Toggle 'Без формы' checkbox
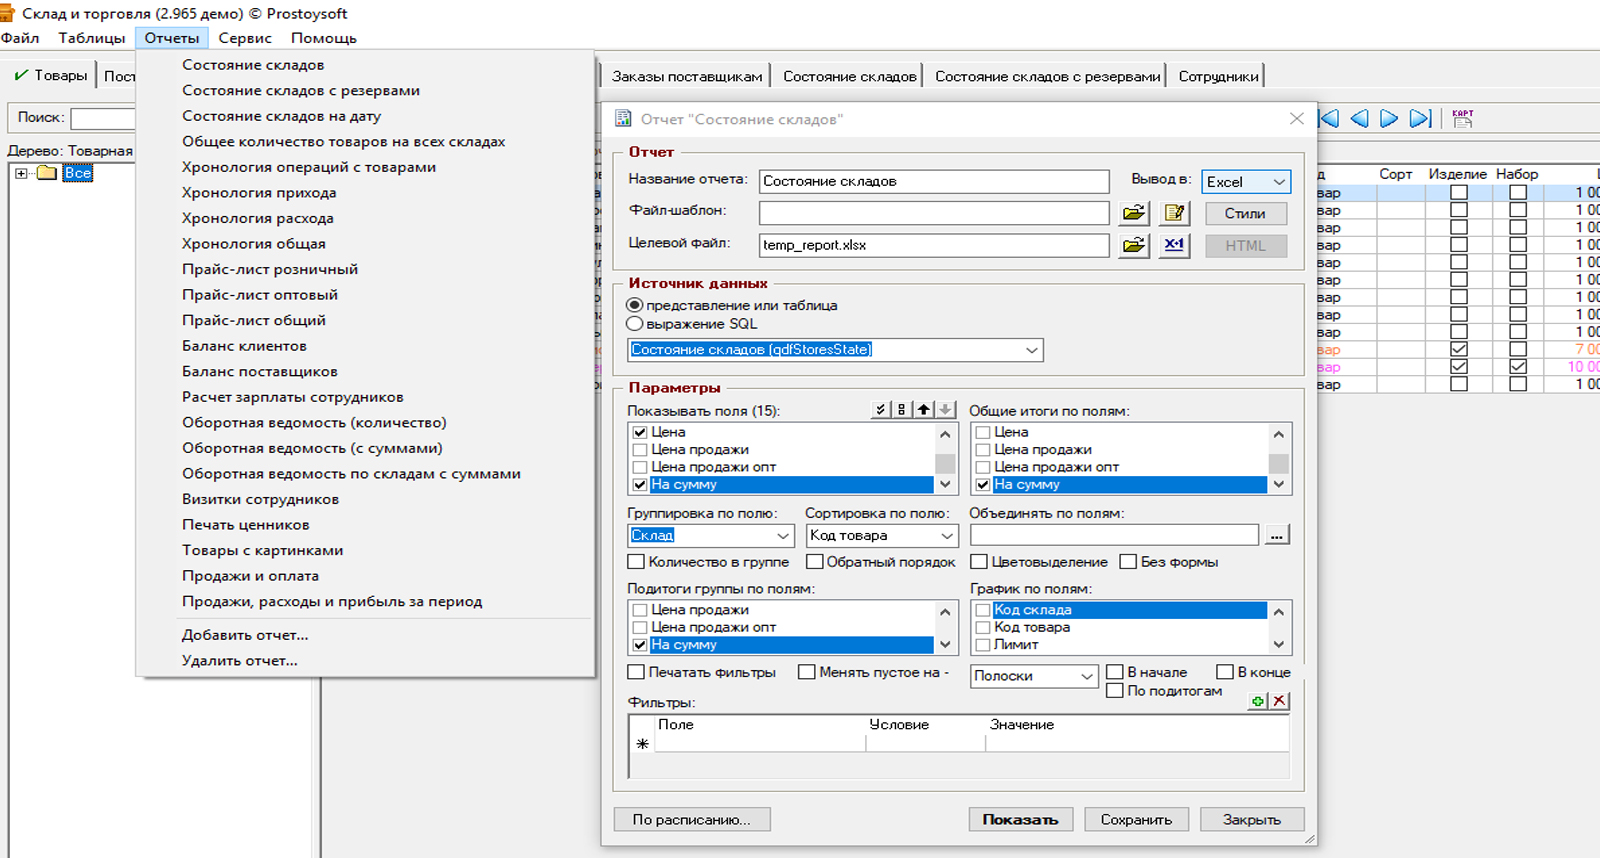 [1128, 561]
